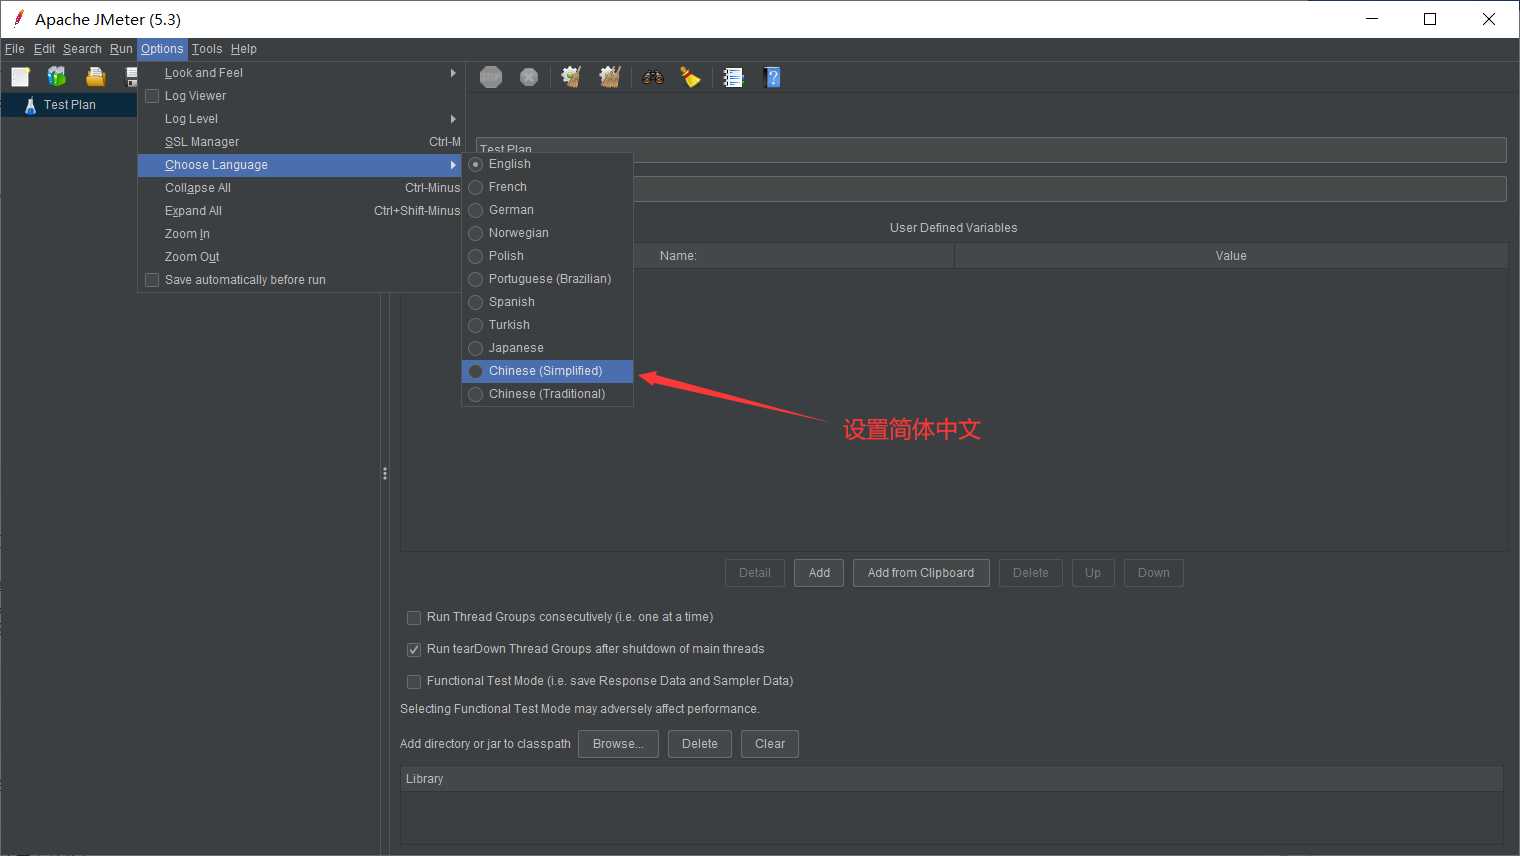Click SSL Manager menu entry
Image resolution: width=1520 pixels, height=856 pixels.
coord(299,142)
